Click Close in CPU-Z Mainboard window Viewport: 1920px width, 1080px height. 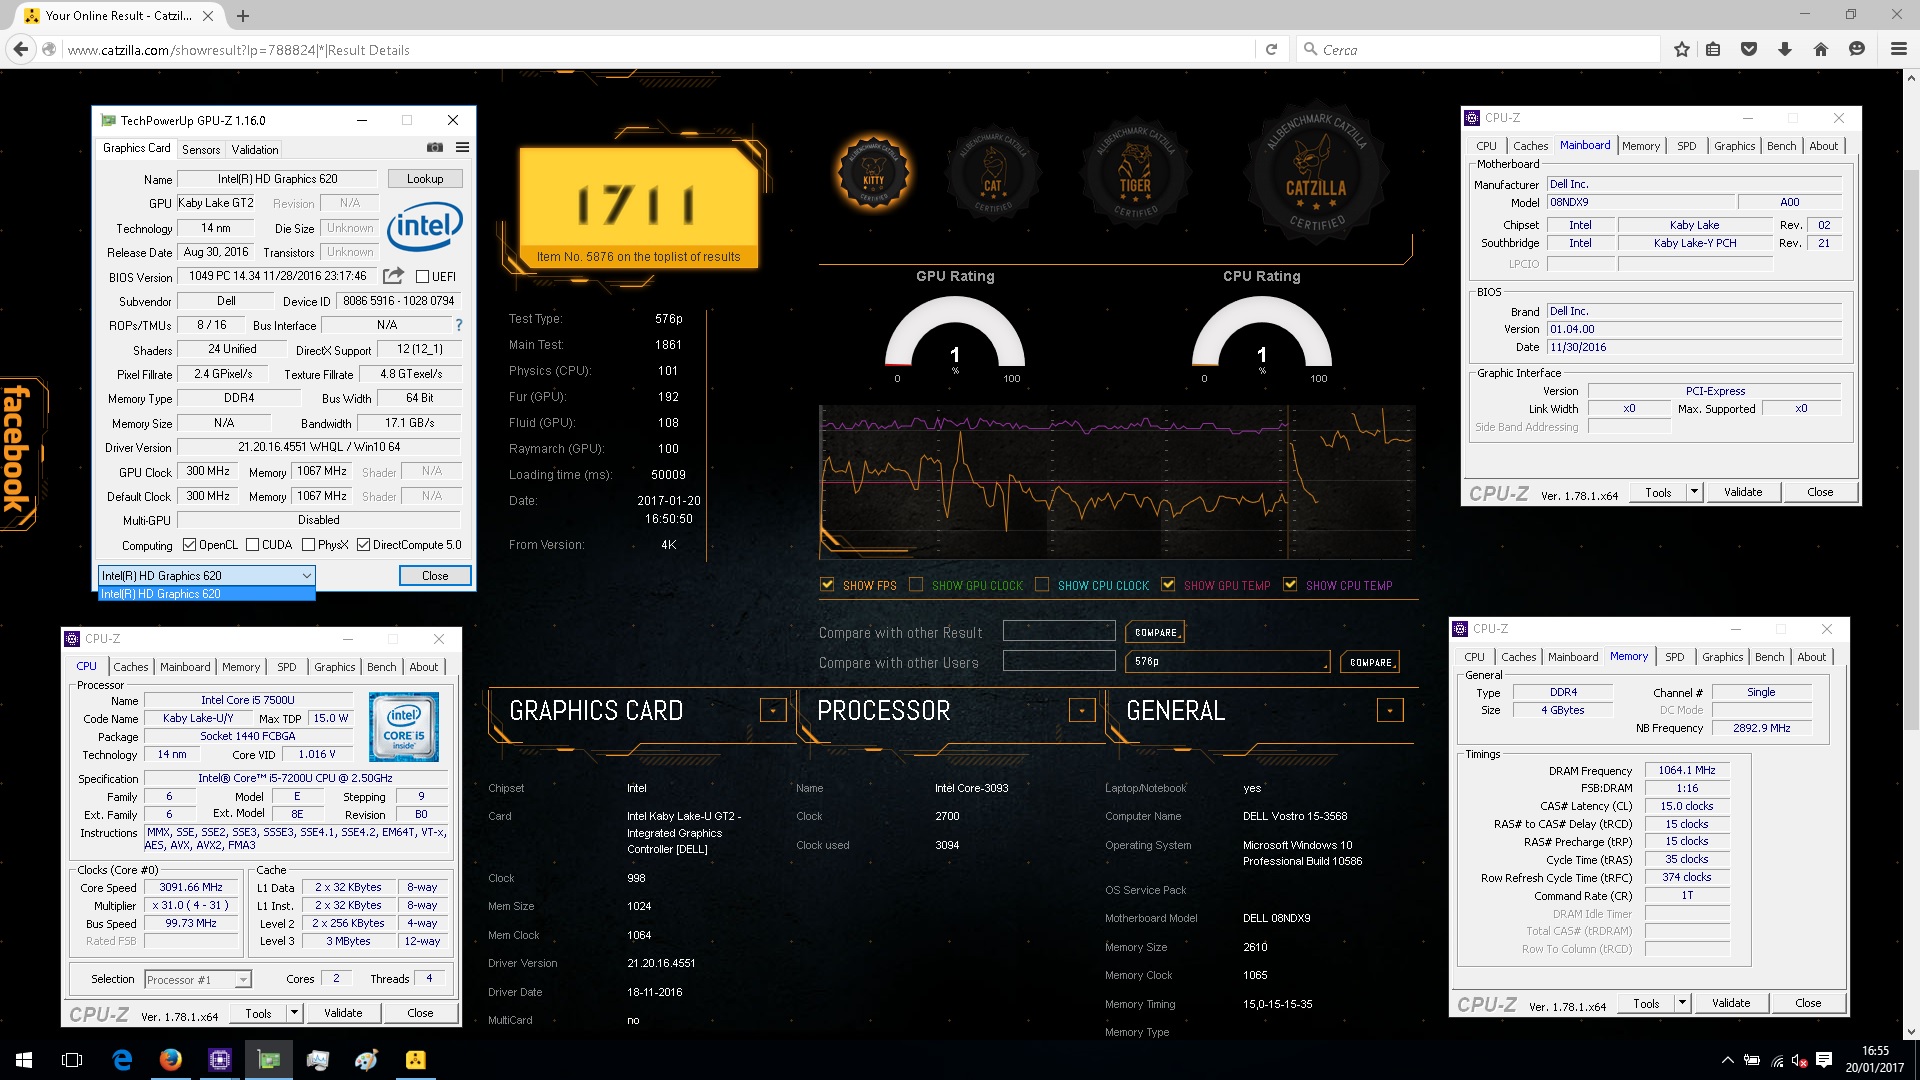tap(1820, 492)
